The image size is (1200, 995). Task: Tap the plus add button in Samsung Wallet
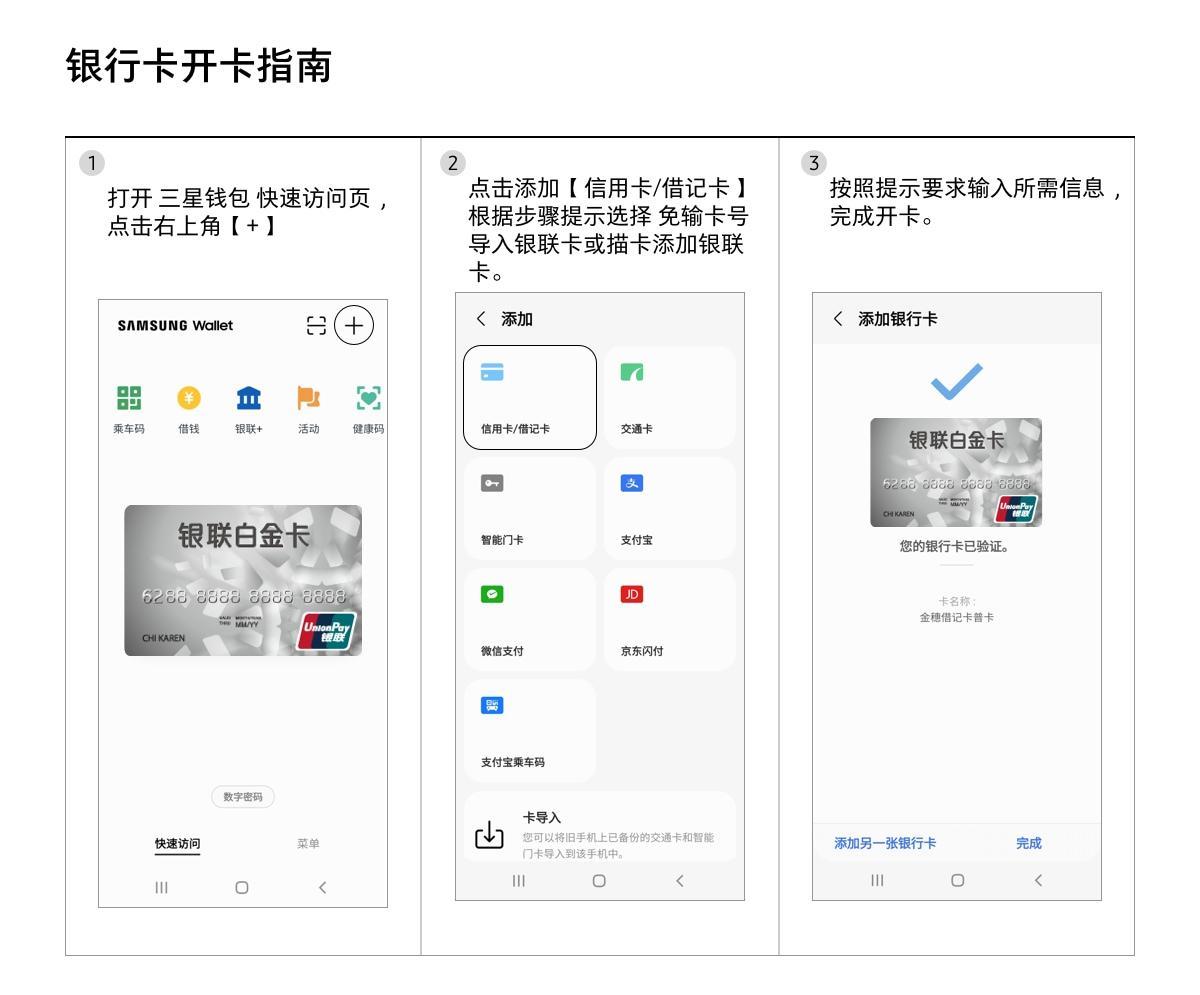tap(353, 326)
